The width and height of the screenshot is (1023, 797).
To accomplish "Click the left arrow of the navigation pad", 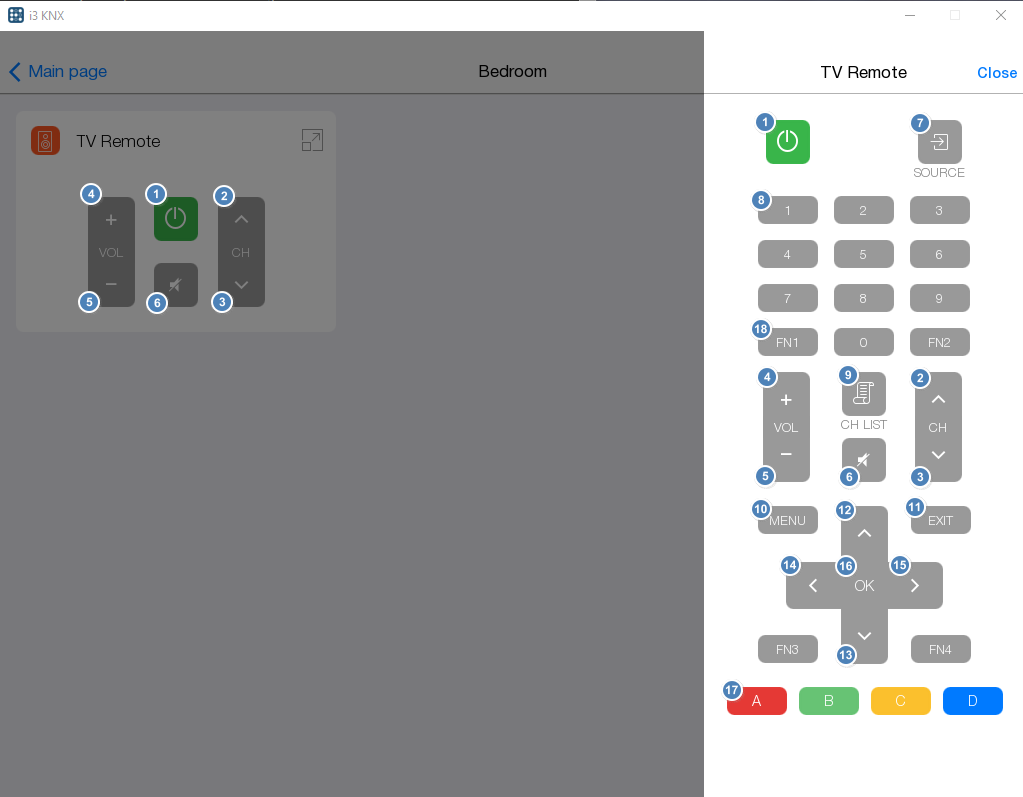I will point(812,585).
